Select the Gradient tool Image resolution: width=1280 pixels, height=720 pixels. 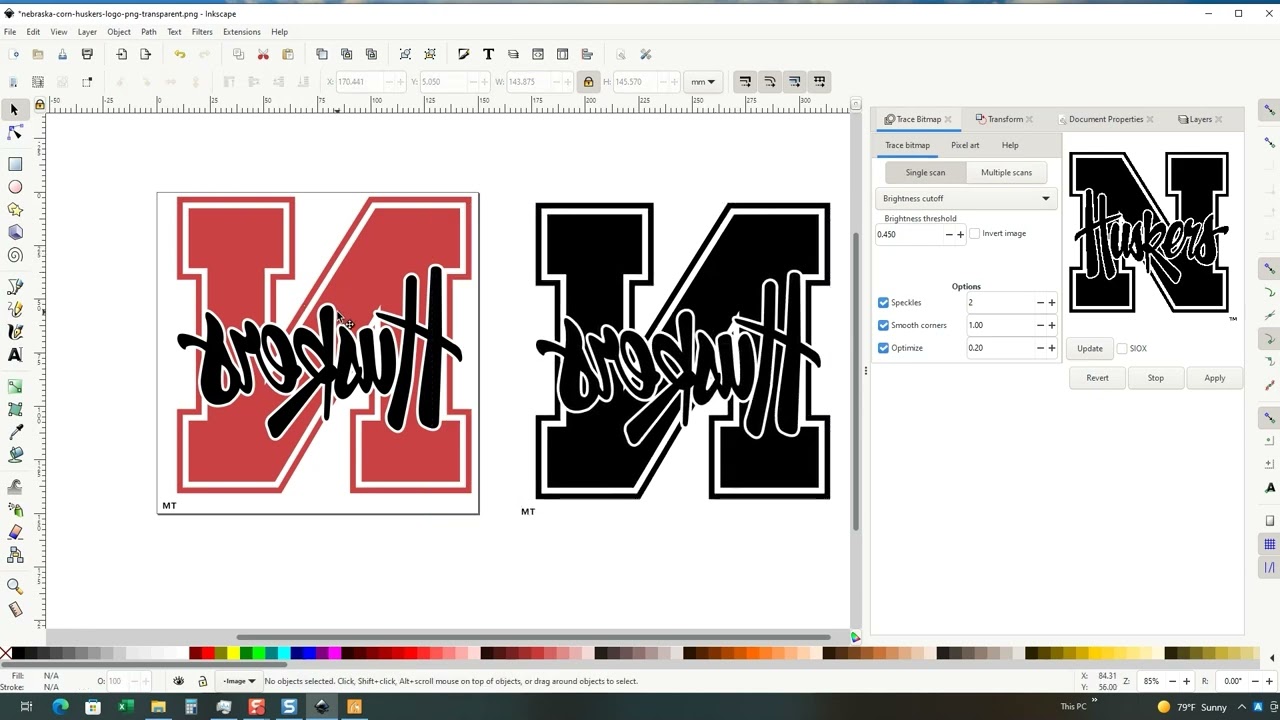[15, 386]
